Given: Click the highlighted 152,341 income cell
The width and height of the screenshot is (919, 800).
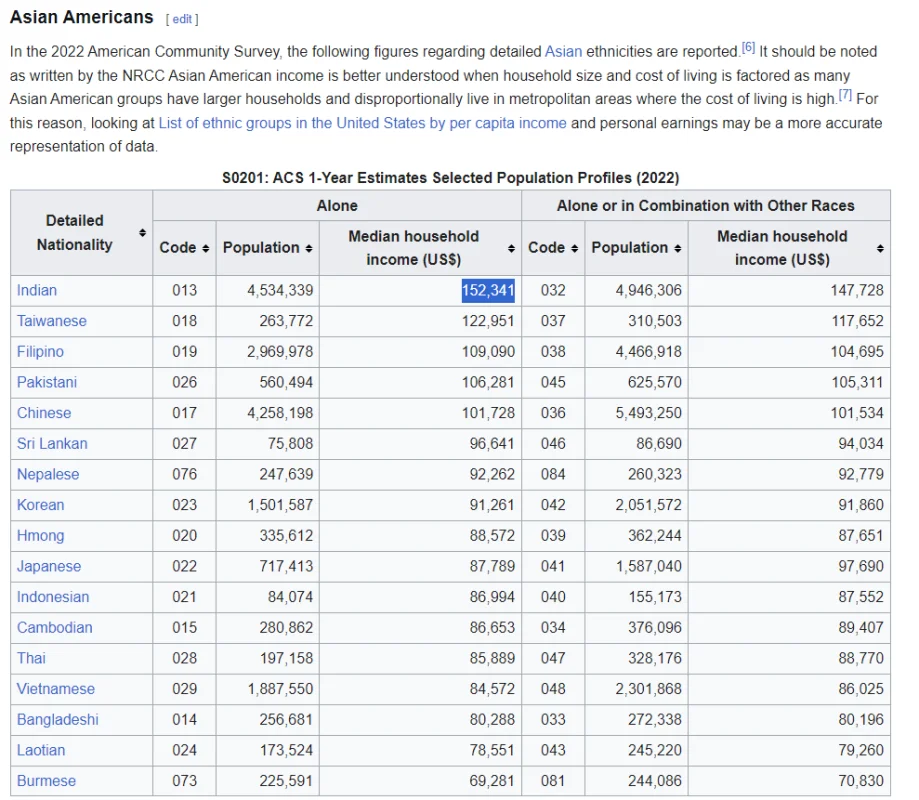Looking at the screenshot, I should pos(488,290).
